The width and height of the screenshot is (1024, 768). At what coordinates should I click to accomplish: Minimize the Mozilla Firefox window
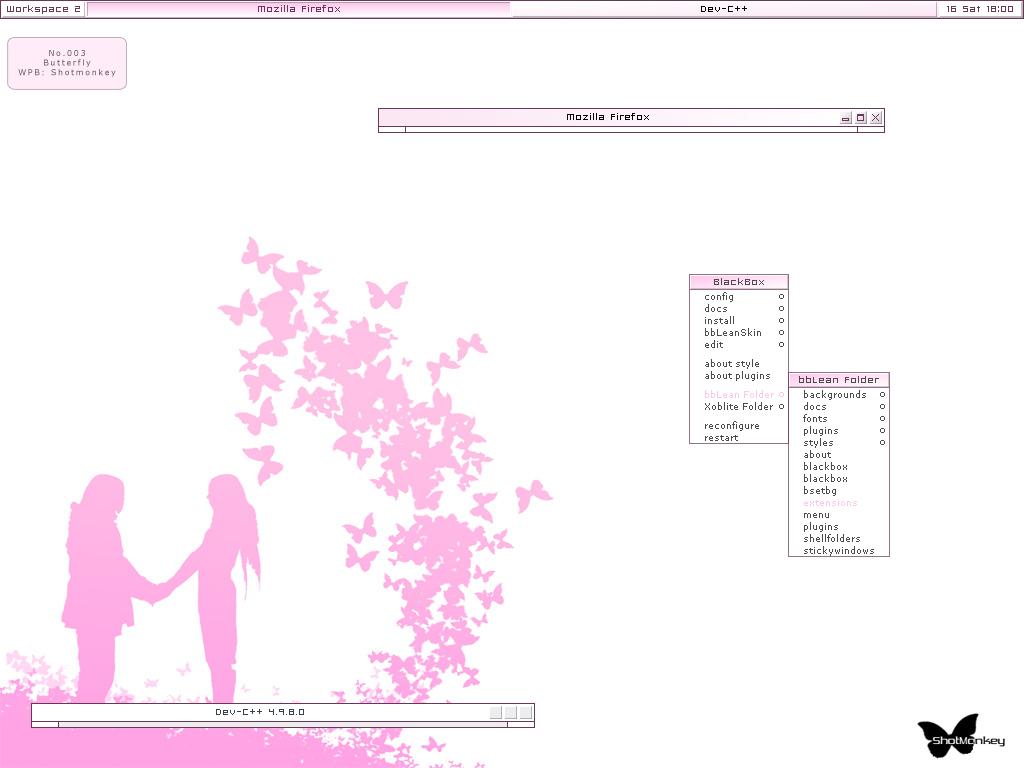coord(846,118)
